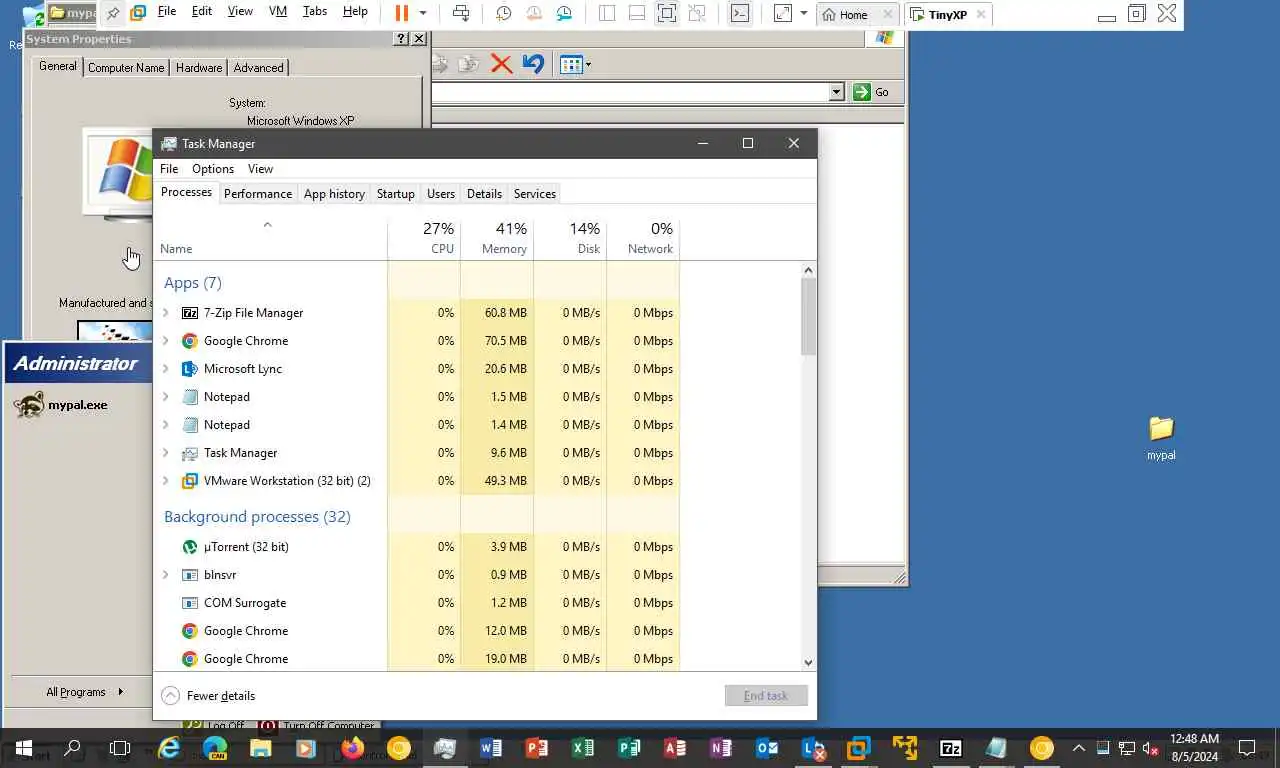Screen dimensions: 1280x768
Task: Launch Internet Explorer from taskbar
Action: tap(169, 748)
